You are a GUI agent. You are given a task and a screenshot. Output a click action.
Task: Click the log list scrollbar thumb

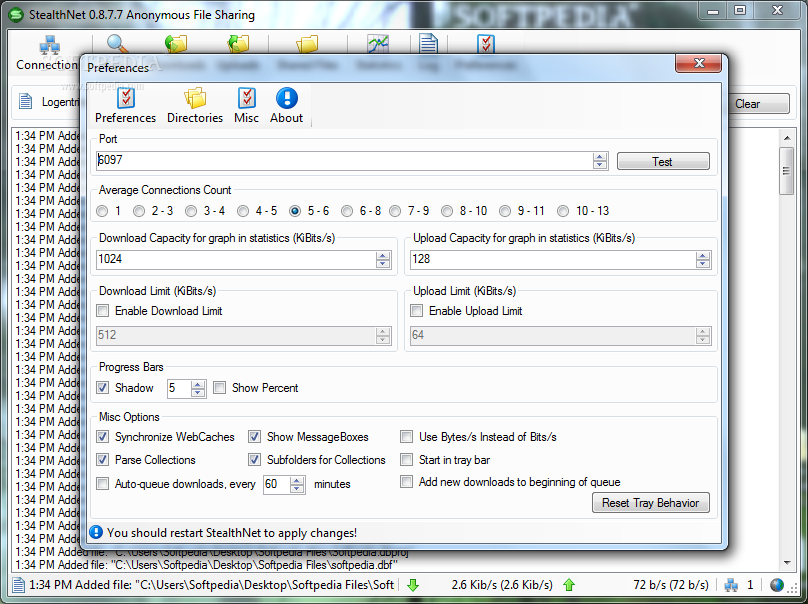click(x=787, y=171)
